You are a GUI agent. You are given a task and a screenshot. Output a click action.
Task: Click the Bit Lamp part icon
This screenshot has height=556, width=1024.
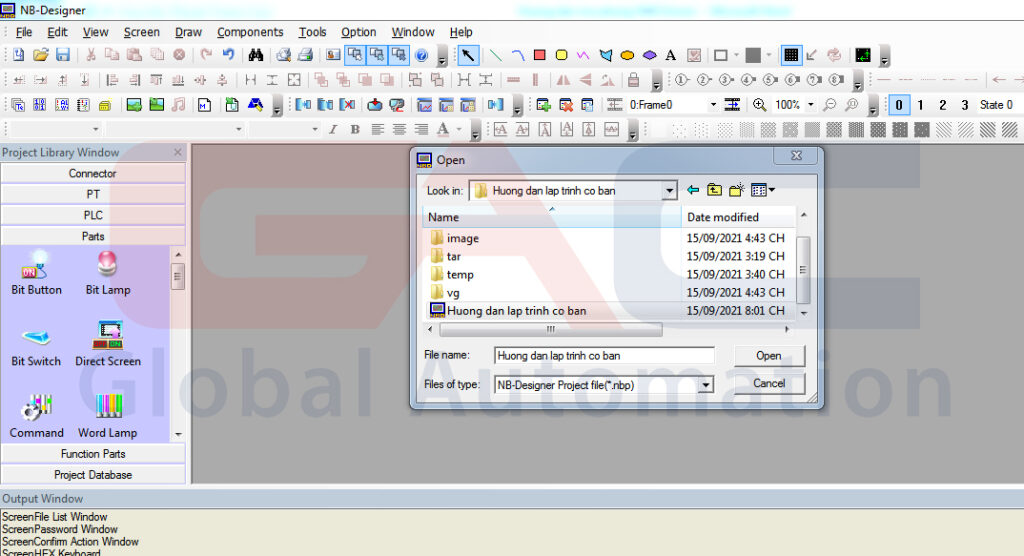click(107, 266)
